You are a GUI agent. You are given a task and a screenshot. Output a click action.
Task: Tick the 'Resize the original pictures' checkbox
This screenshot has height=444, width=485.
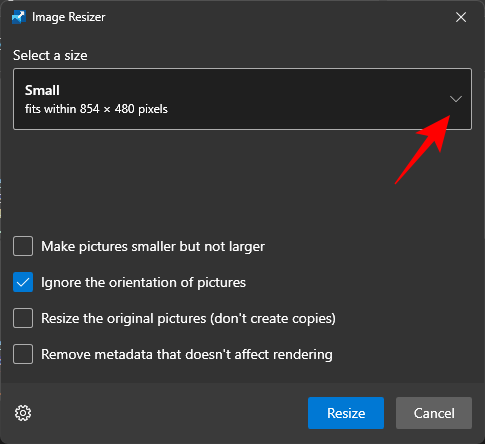click(23, 318)
